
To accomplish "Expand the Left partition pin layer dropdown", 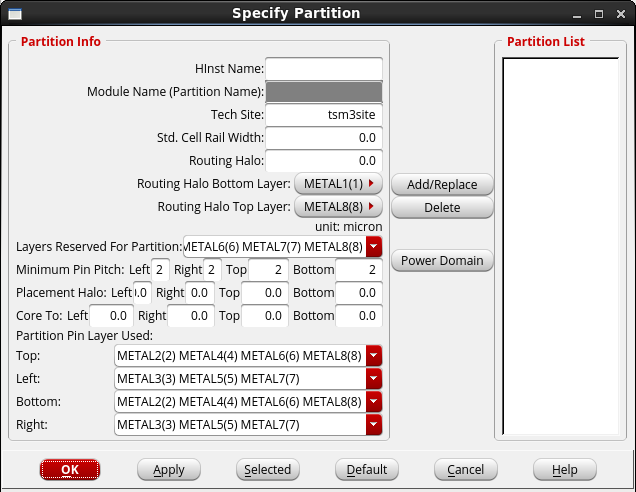I will [374, 379].
